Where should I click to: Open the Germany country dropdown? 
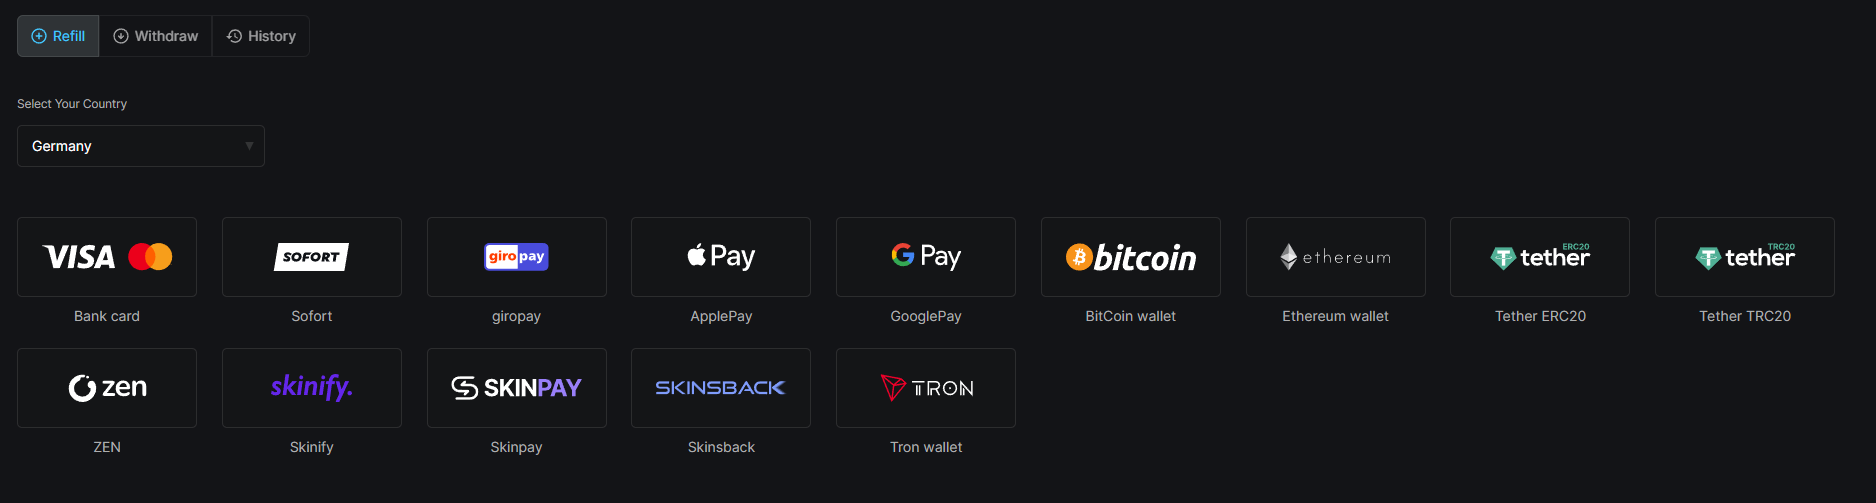(141, 146)
